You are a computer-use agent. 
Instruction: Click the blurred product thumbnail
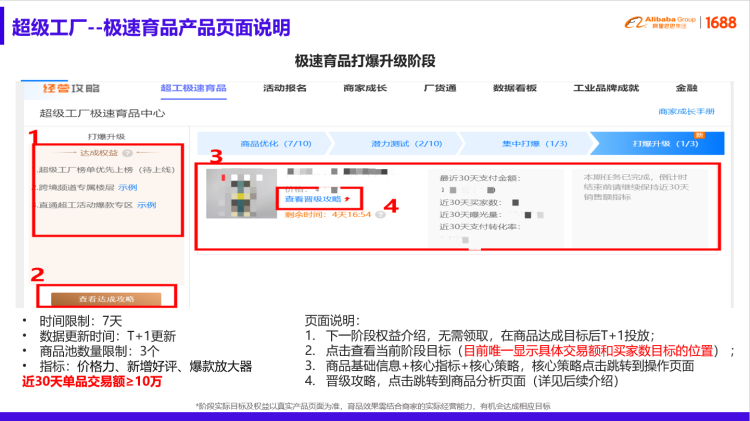pos(238,194)
